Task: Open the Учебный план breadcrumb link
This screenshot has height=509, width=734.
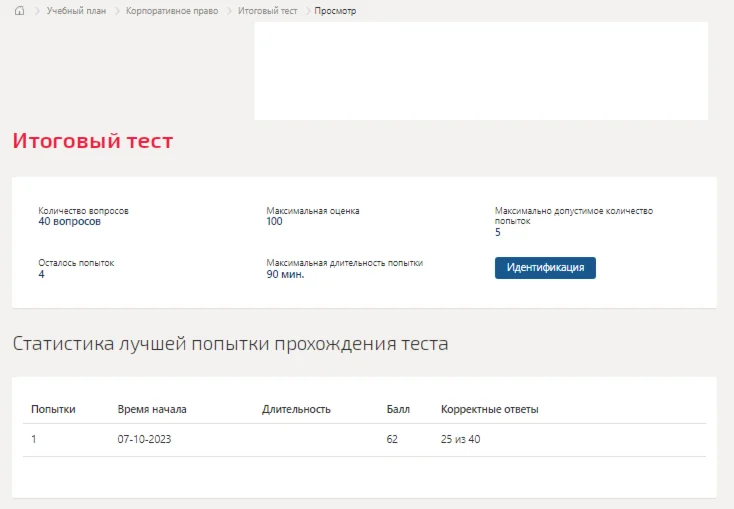Action: click(x=76, y=11)
